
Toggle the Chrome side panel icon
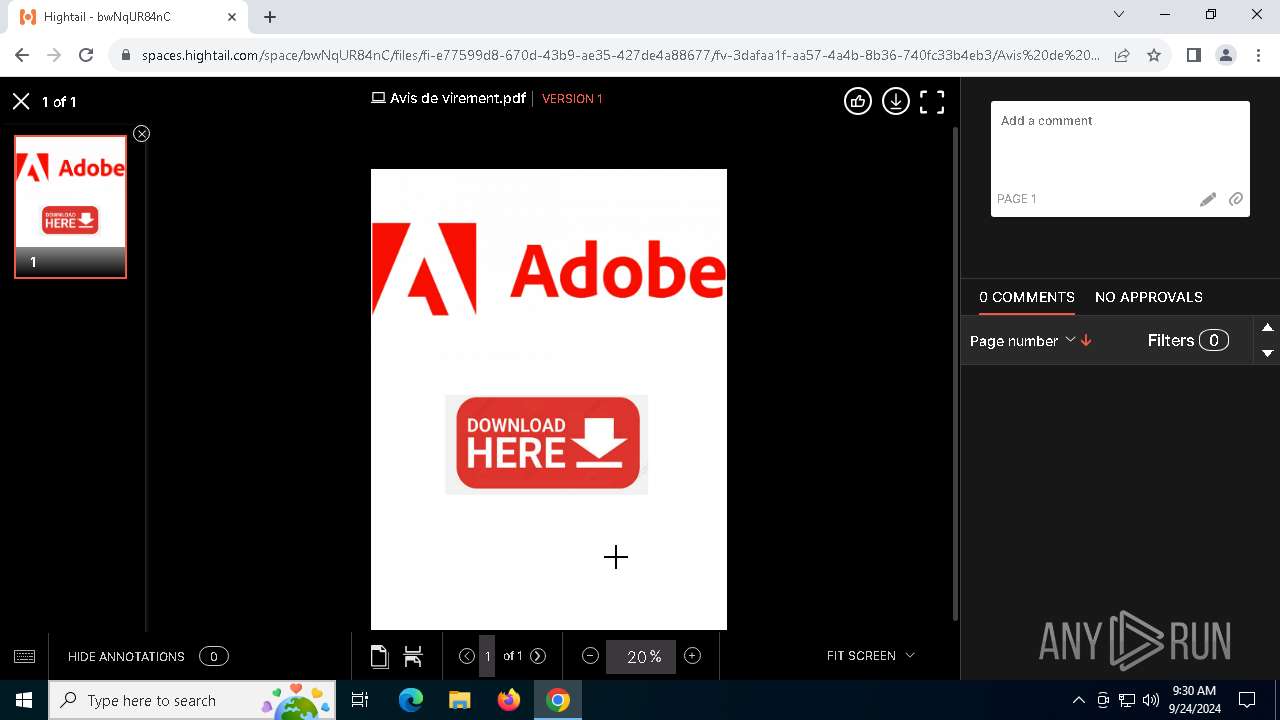tap(1193, 56)
